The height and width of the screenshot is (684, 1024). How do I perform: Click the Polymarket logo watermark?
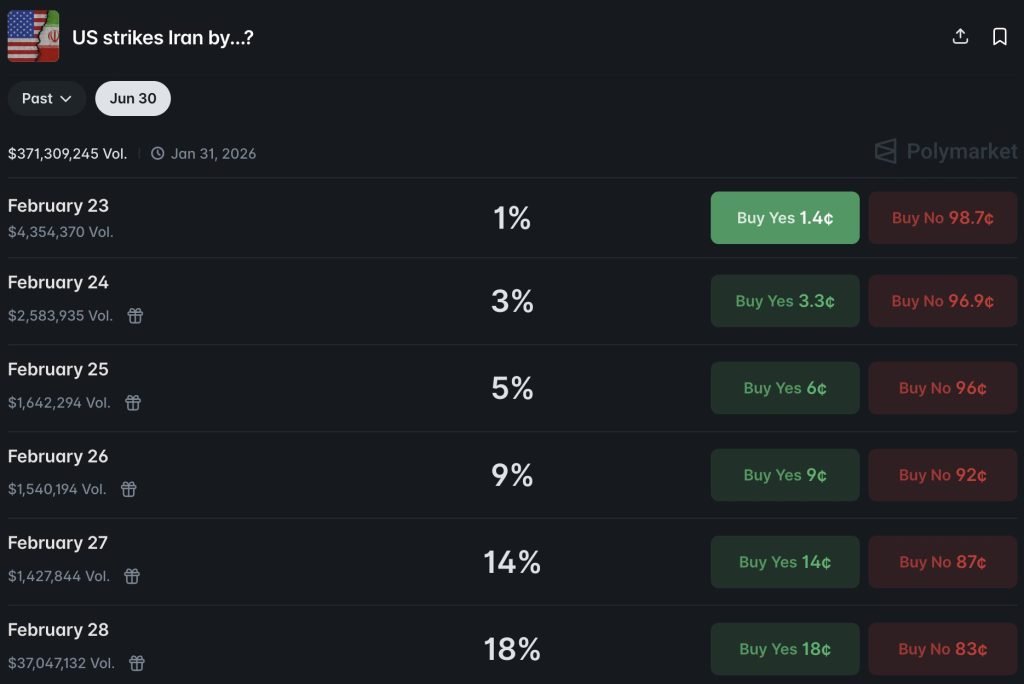[946, 152]
